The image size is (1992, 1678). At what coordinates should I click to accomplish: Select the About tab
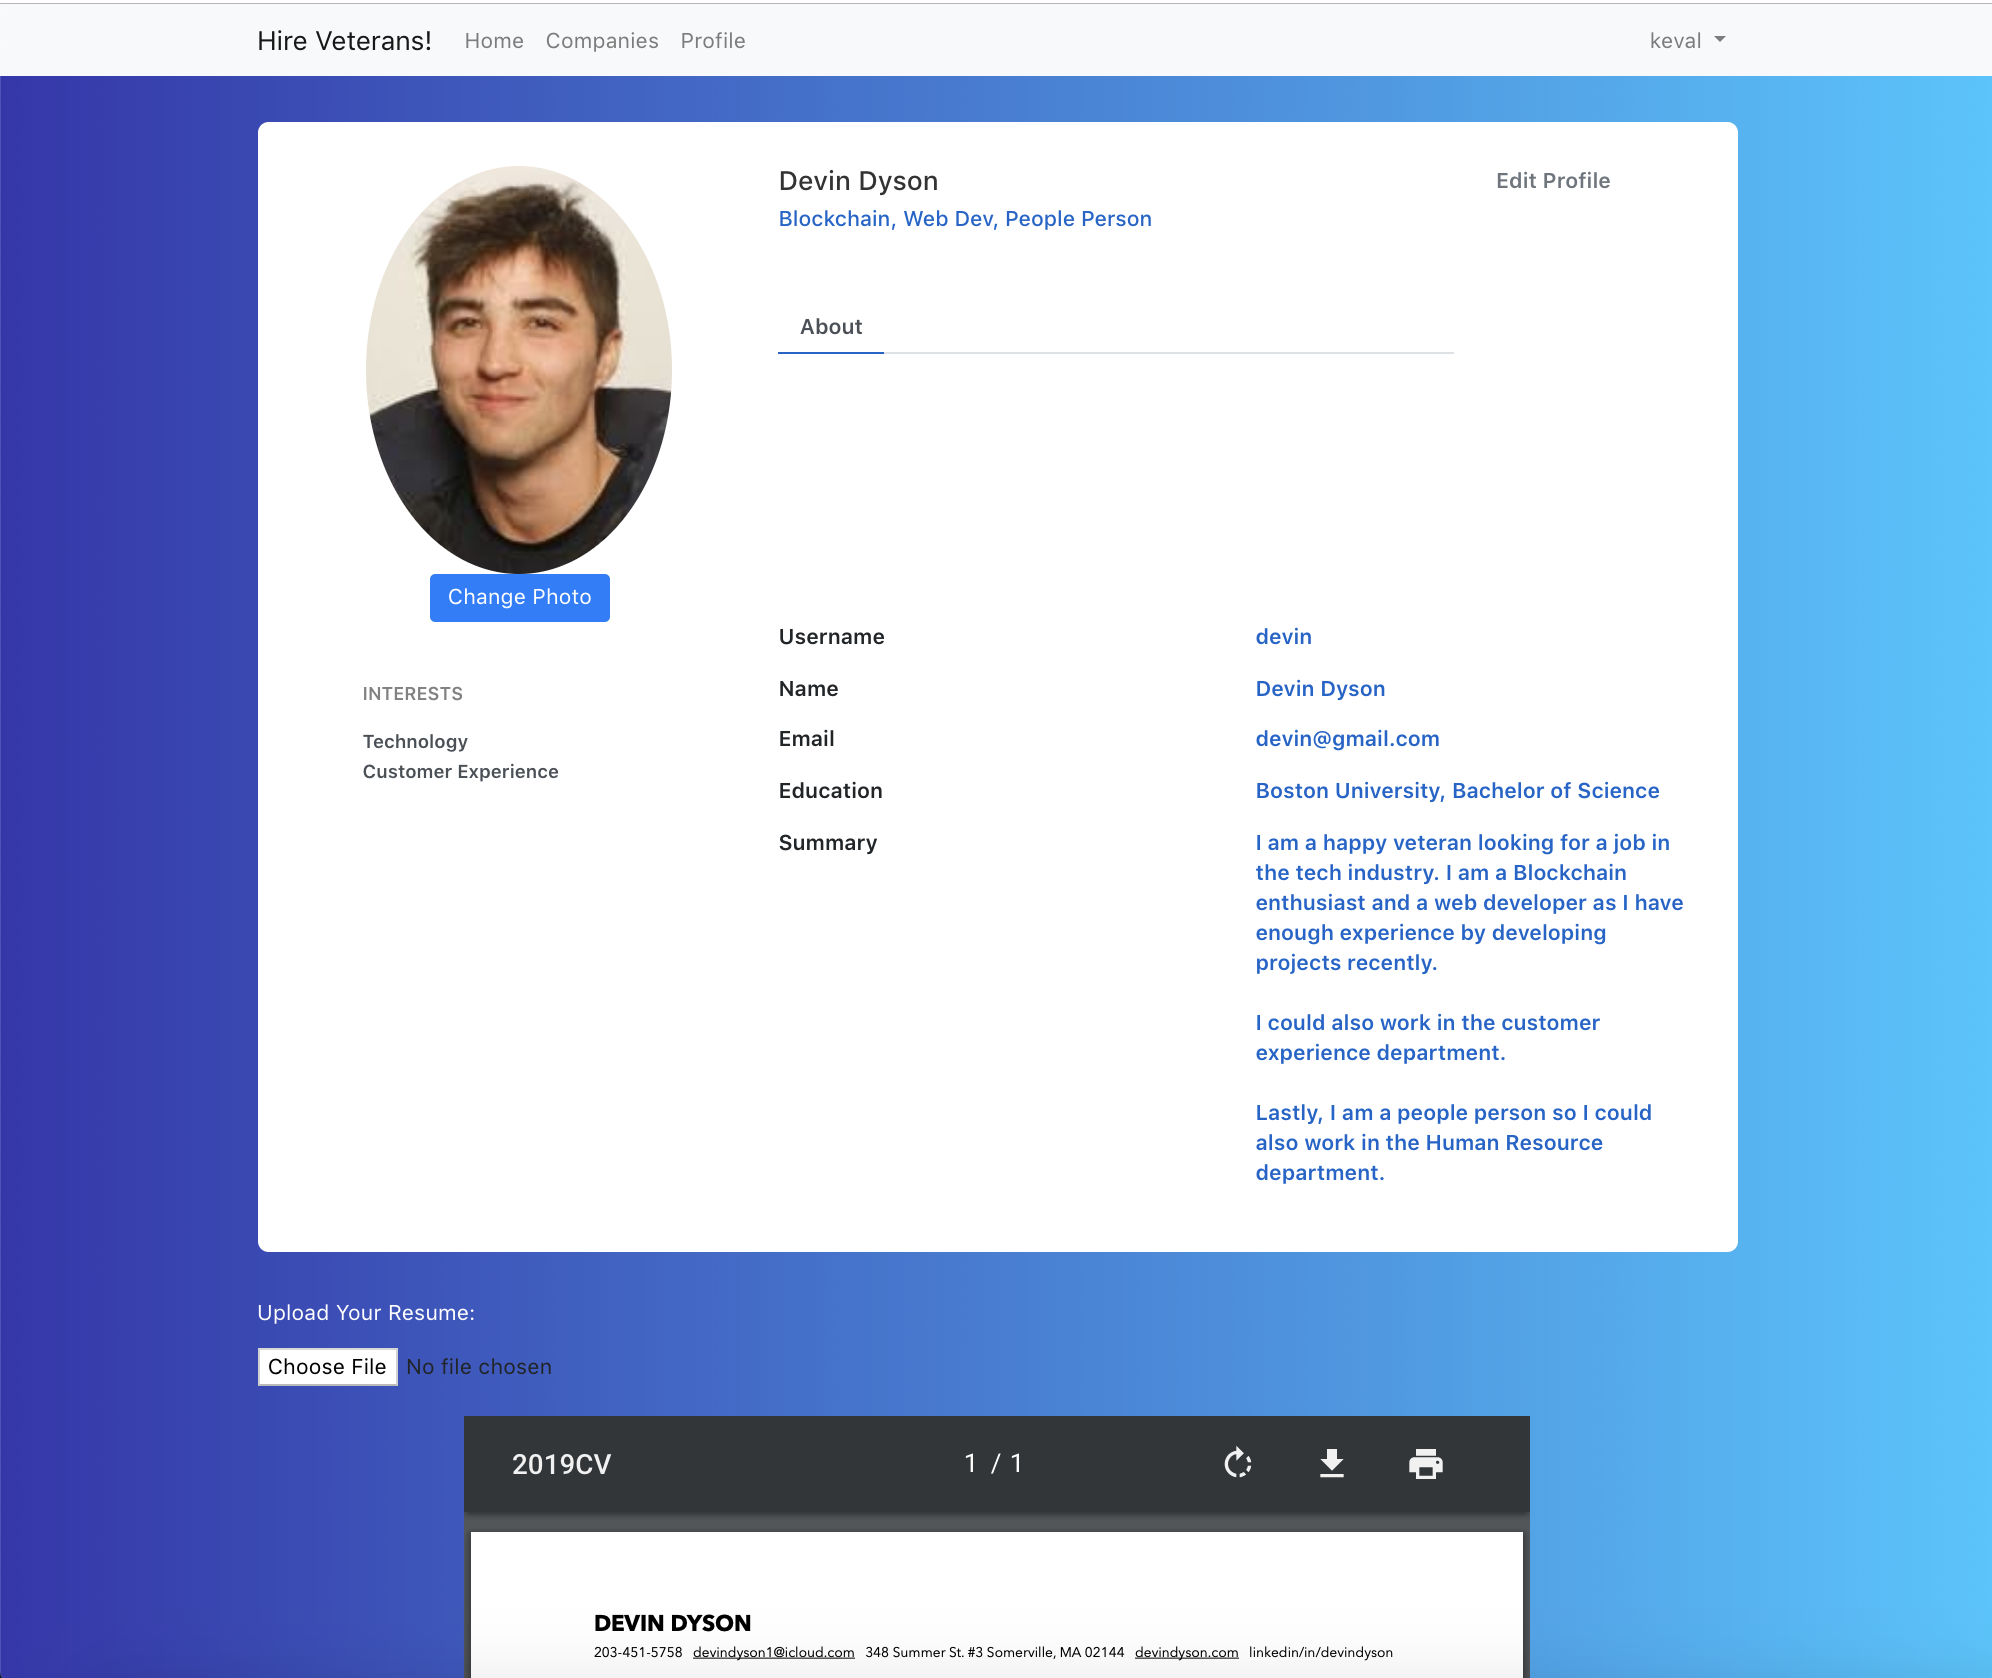[831, 327]
